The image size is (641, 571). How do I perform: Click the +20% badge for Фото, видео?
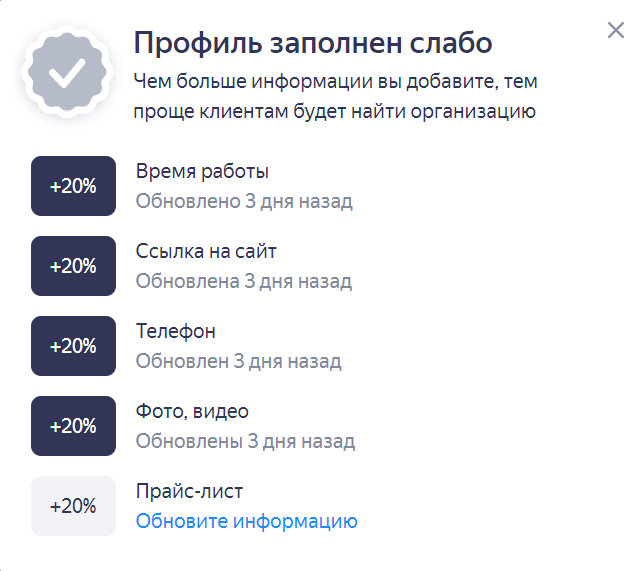pyautogui.click(x=73, y=426)
